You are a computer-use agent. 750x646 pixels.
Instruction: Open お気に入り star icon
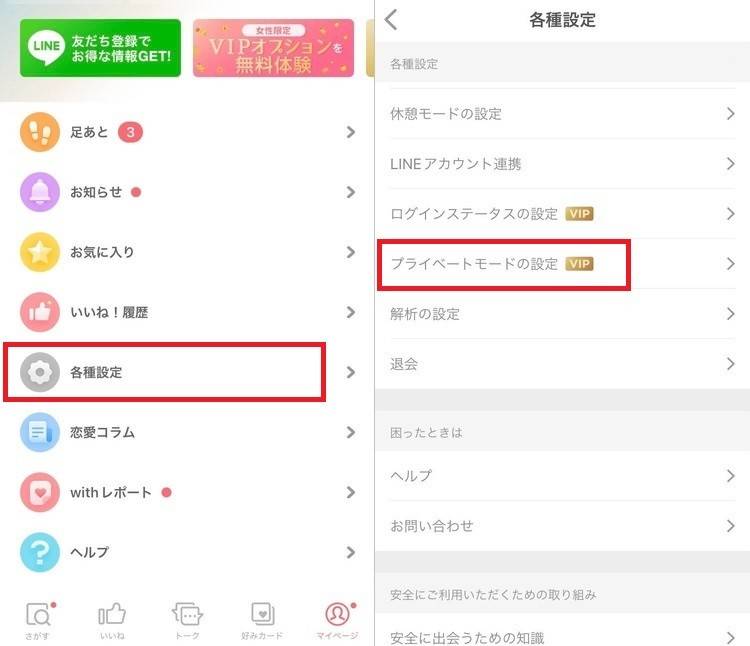(x=40, y=252)
